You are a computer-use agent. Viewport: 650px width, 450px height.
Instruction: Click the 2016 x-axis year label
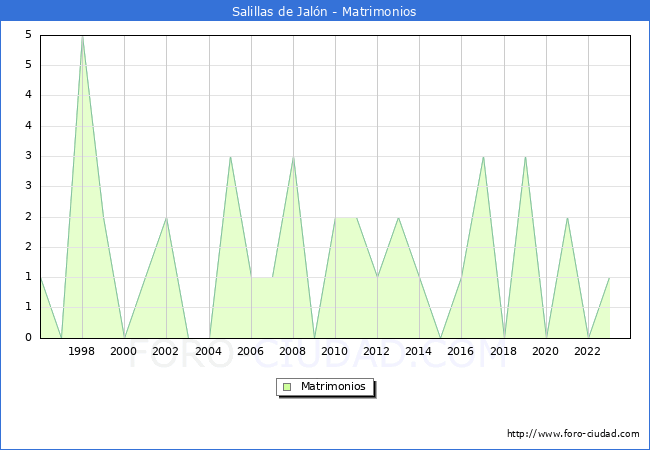coord(461,351)
